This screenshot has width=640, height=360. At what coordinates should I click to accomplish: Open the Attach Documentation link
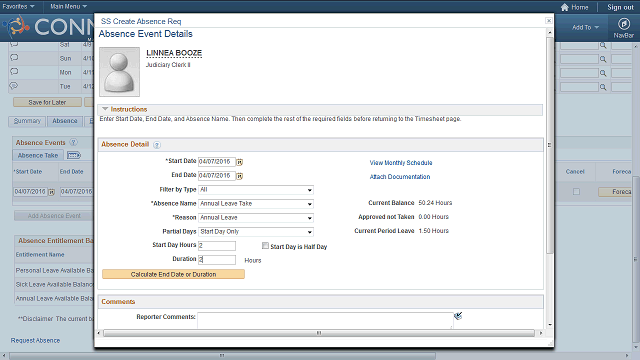pyautogui.click(x=400, y=177)
